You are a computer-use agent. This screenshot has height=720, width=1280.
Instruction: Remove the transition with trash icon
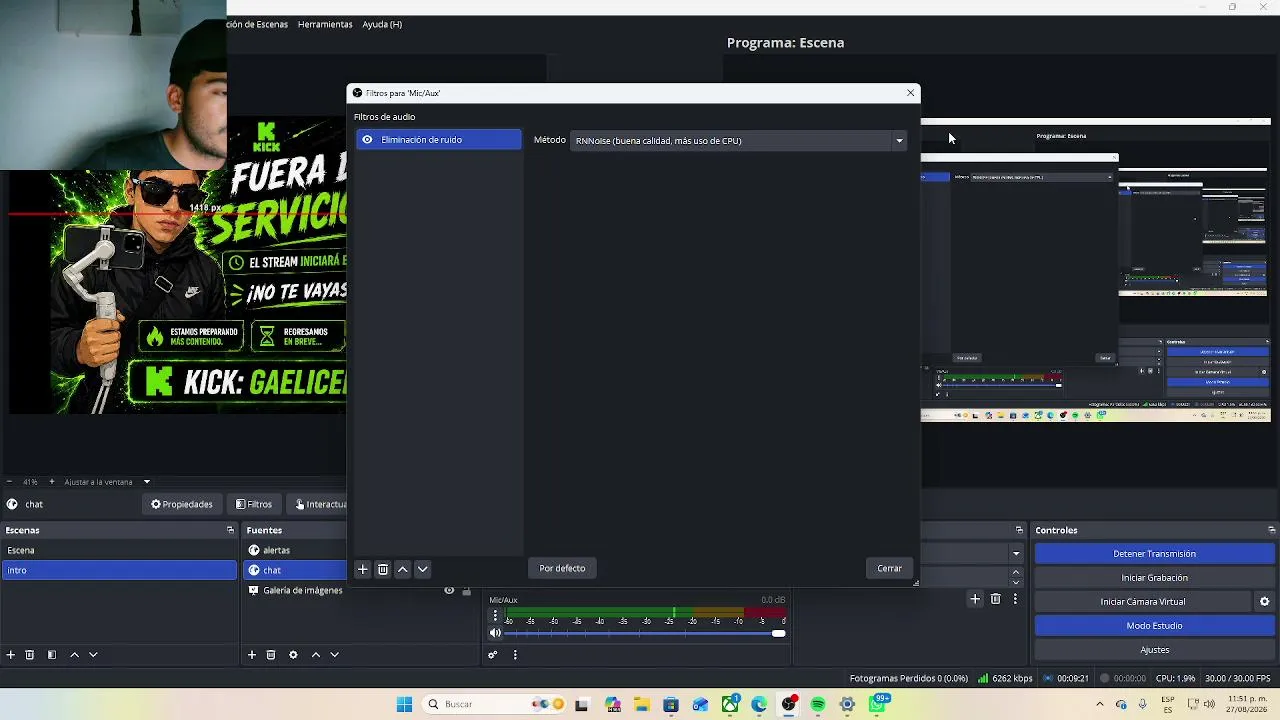(995, 599)
